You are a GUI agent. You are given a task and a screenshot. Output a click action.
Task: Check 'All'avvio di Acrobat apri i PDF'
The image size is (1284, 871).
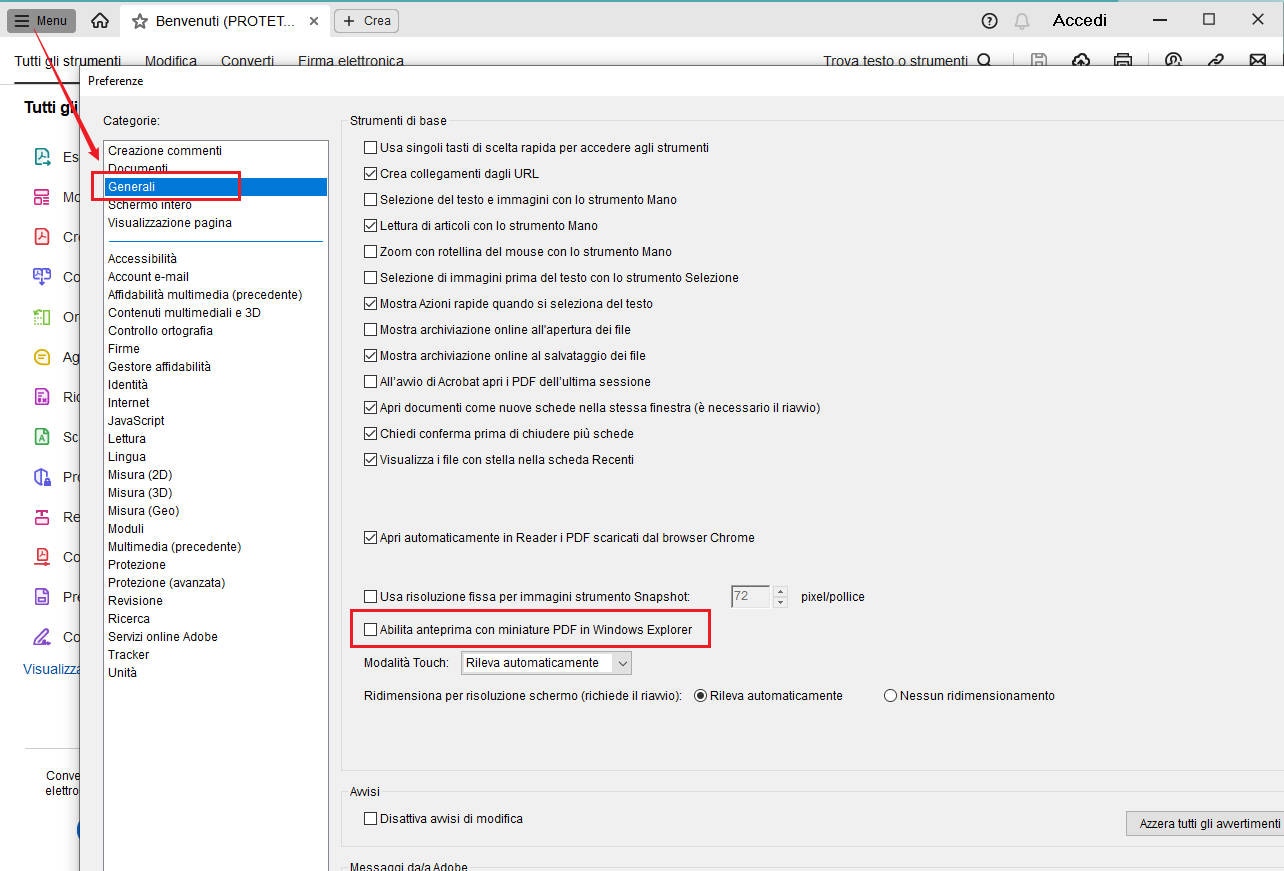click(371, 382)
